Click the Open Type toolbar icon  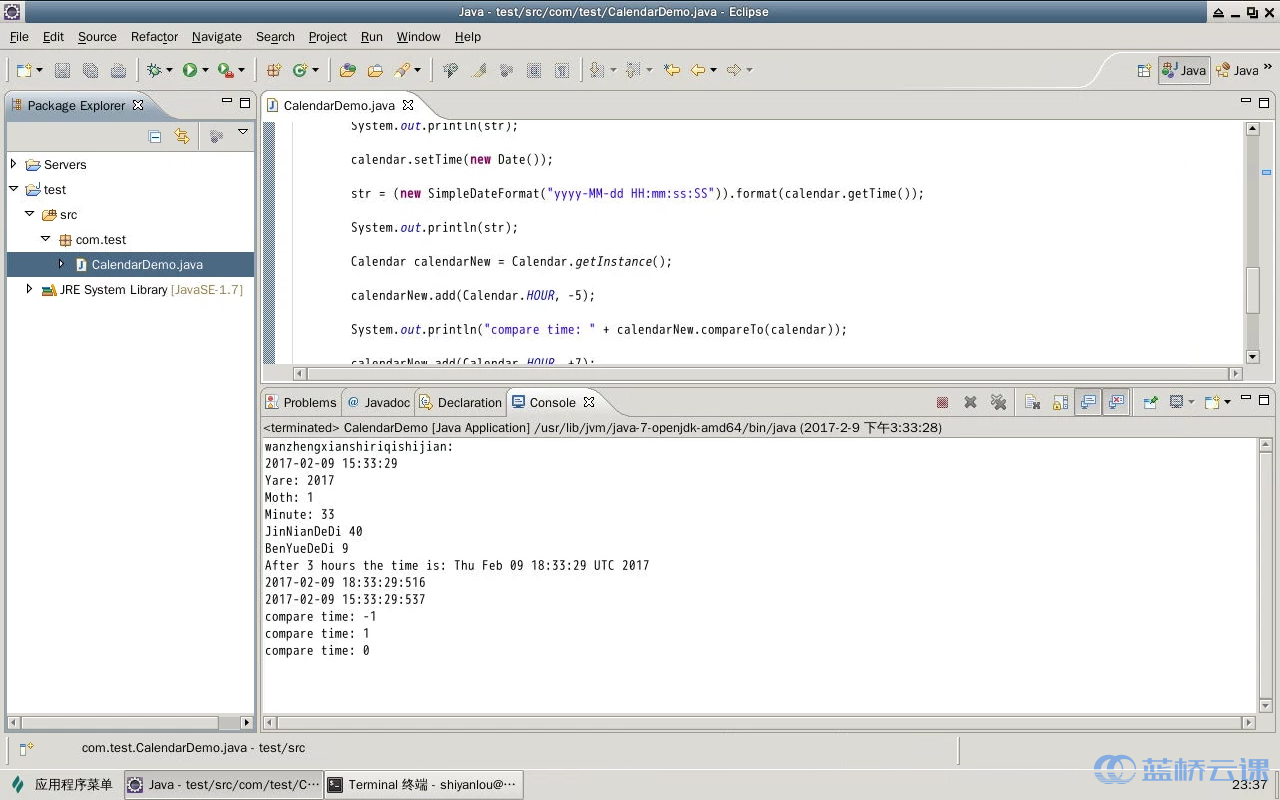tap(347, 70)
